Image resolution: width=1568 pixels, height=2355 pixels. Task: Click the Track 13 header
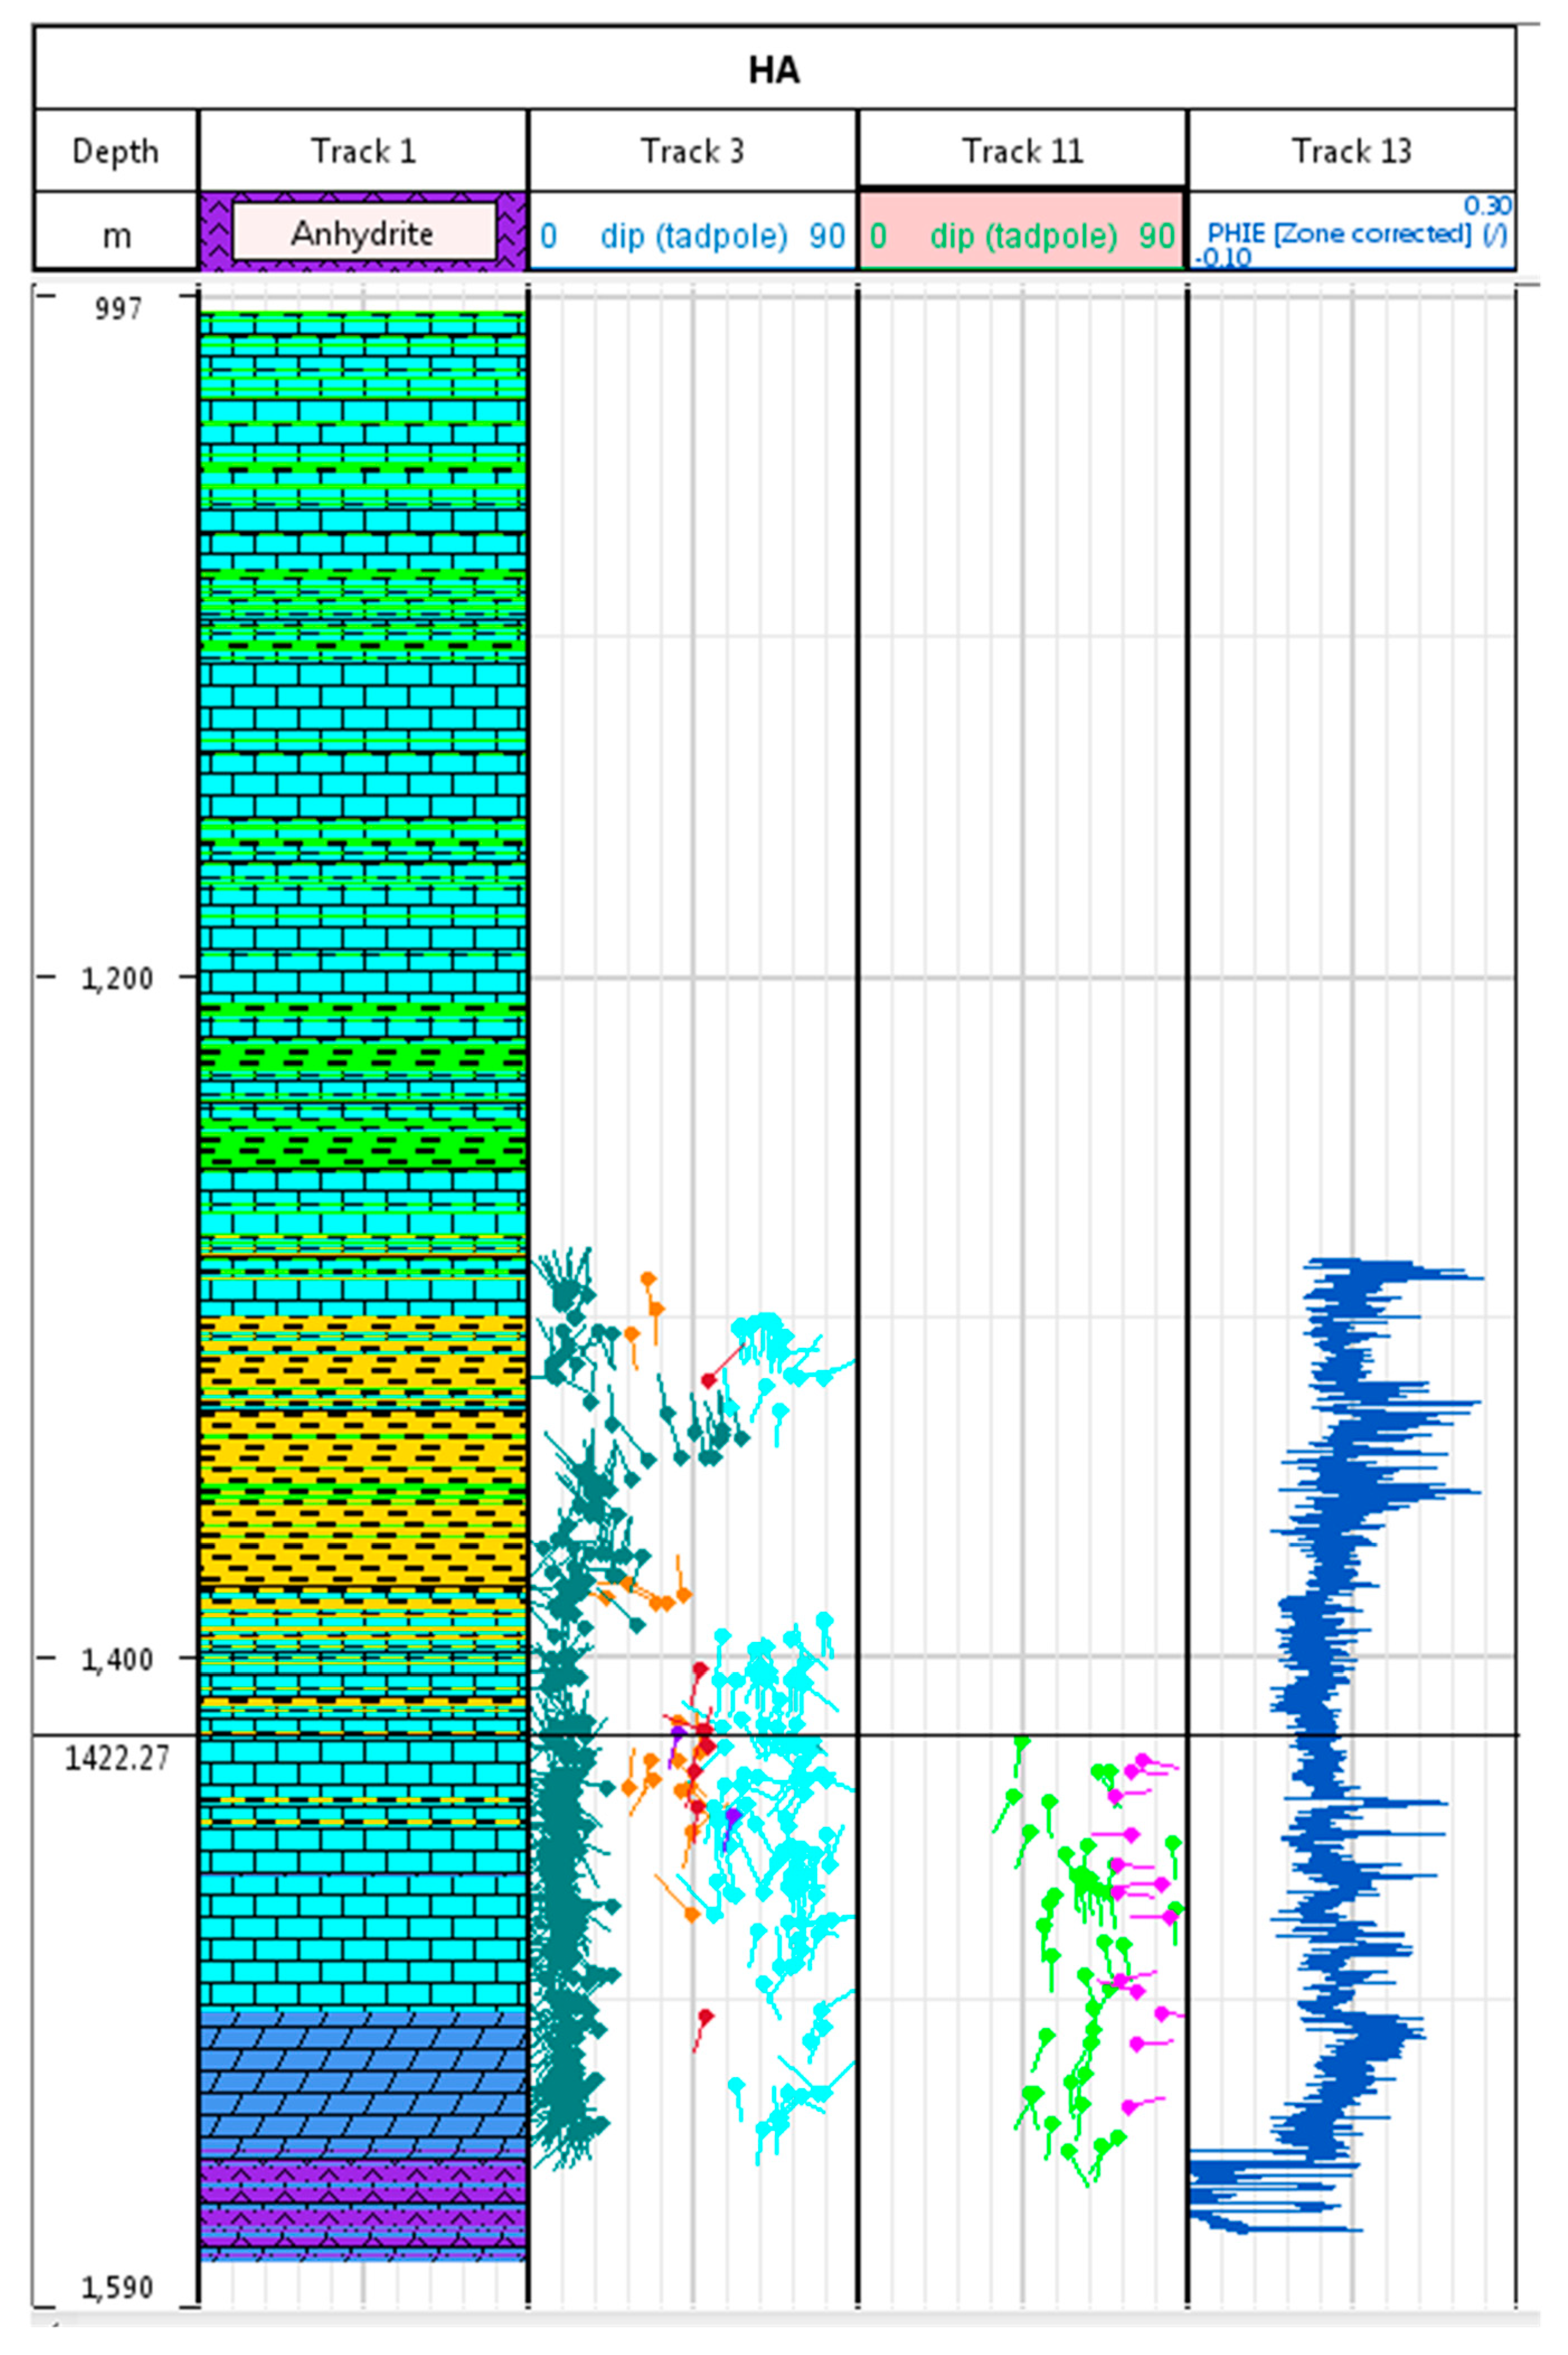tap(1352, 151)
